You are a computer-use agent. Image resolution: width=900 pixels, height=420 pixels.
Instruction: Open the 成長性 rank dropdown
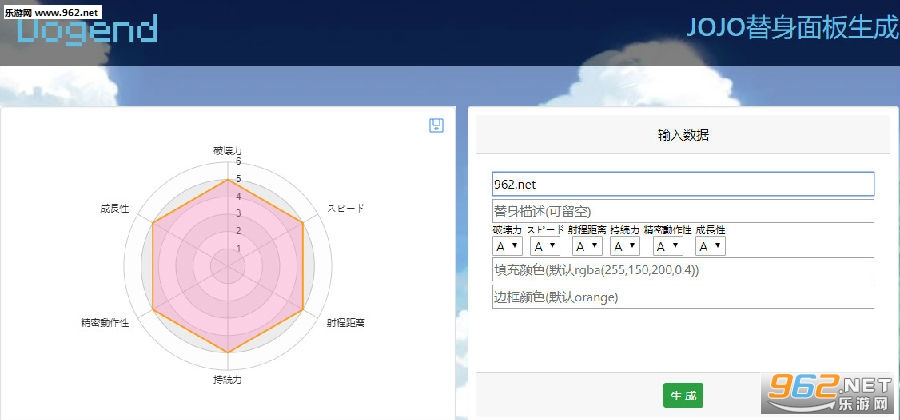tap(711, 246)
